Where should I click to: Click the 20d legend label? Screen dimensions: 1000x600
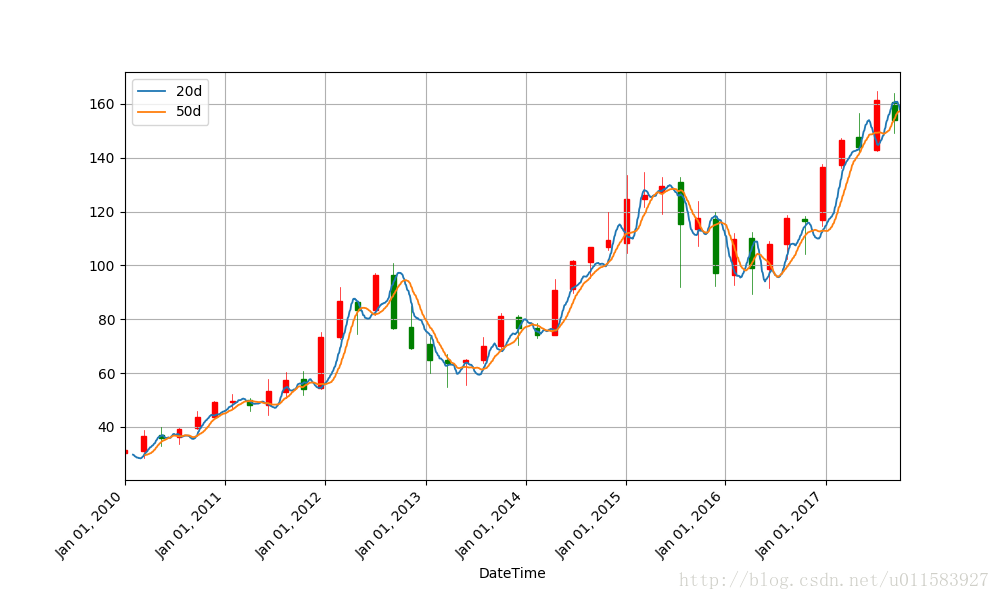pos(189,91)
